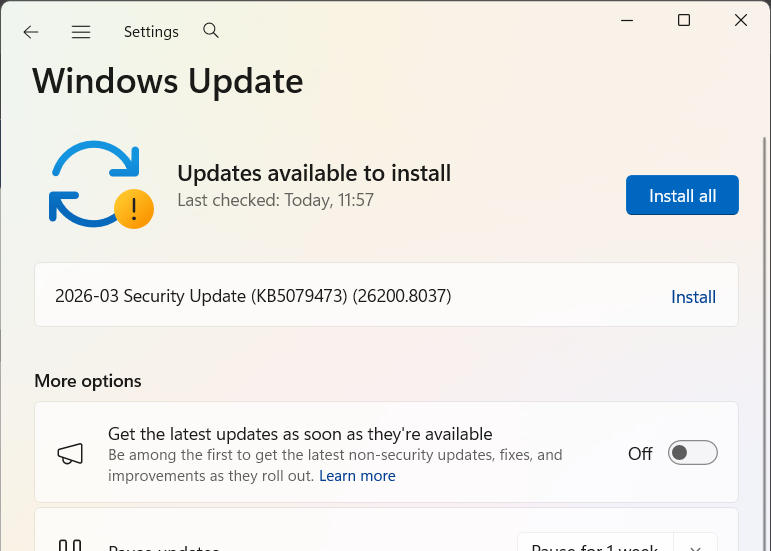This screenshot has width=771, height=551.
Task: Install the KB5079473 security update
Action: 693,297
